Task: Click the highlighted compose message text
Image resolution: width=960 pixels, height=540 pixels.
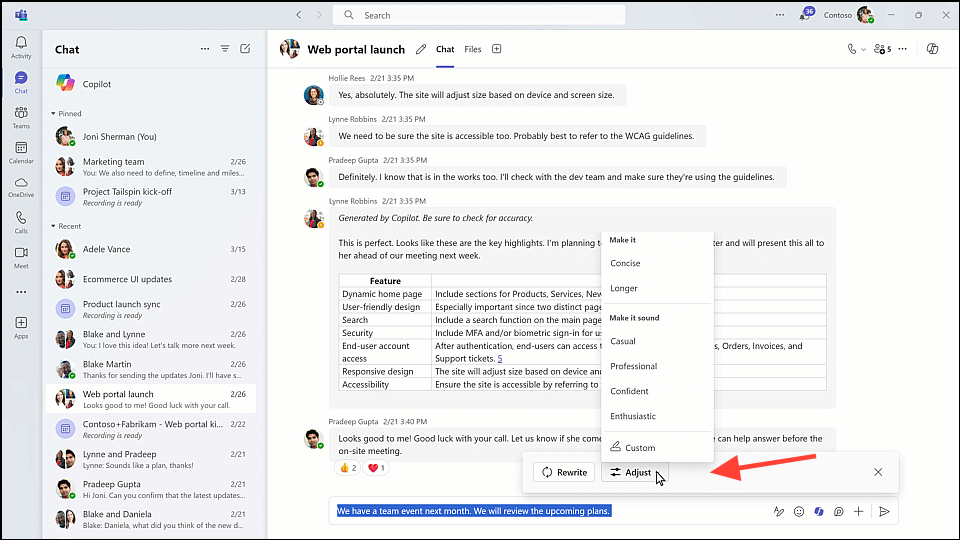Action: [x=474, y=511]
